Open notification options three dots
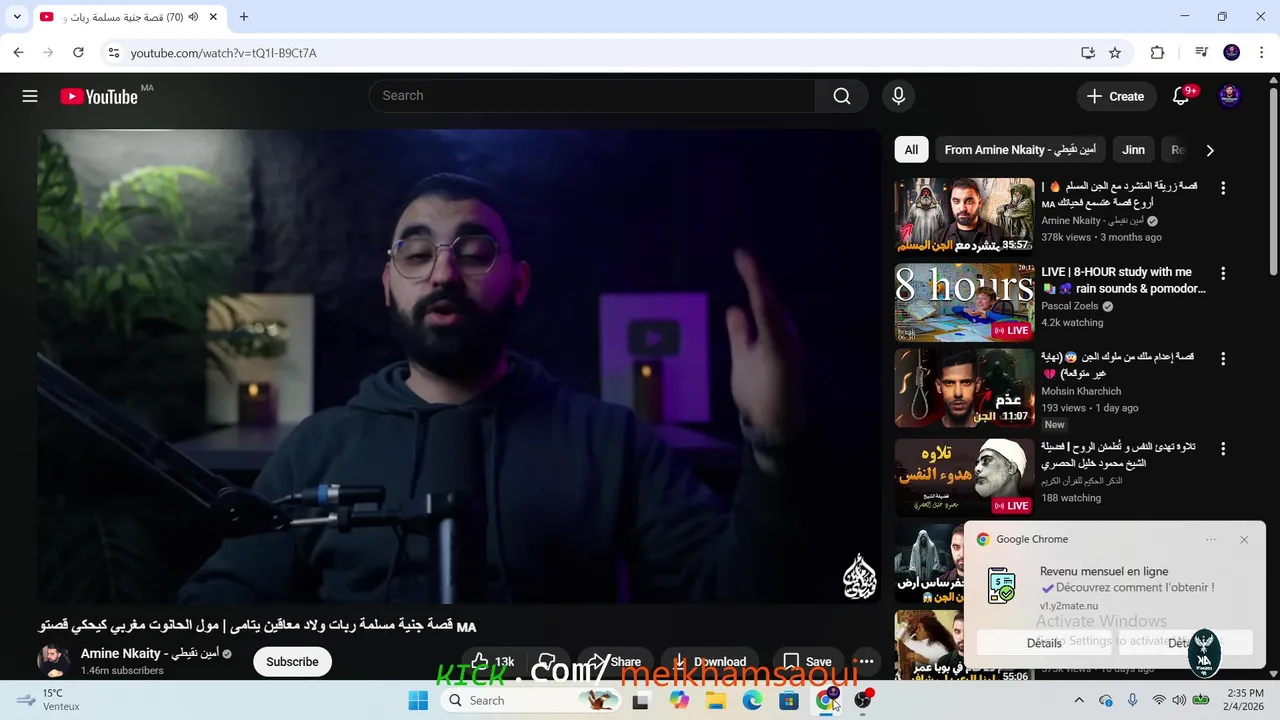 [1211, 539]
